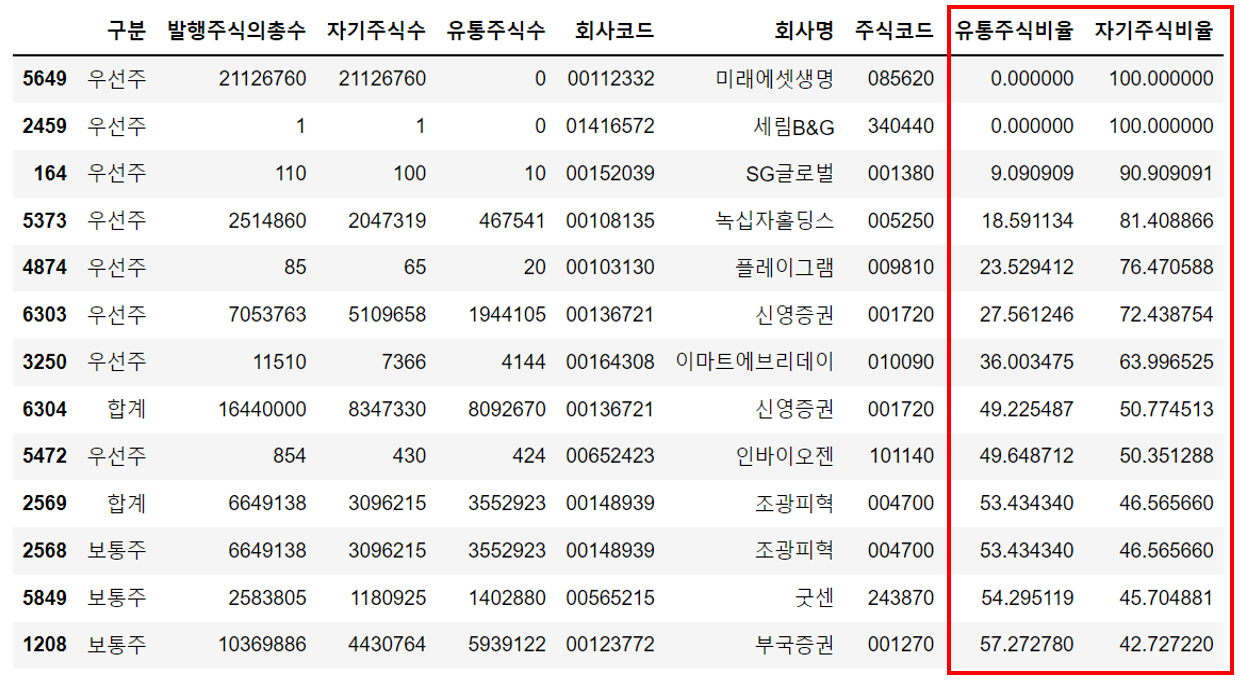
Task: Click the 발행주식의총수 column header
Action: click(237, 31)
